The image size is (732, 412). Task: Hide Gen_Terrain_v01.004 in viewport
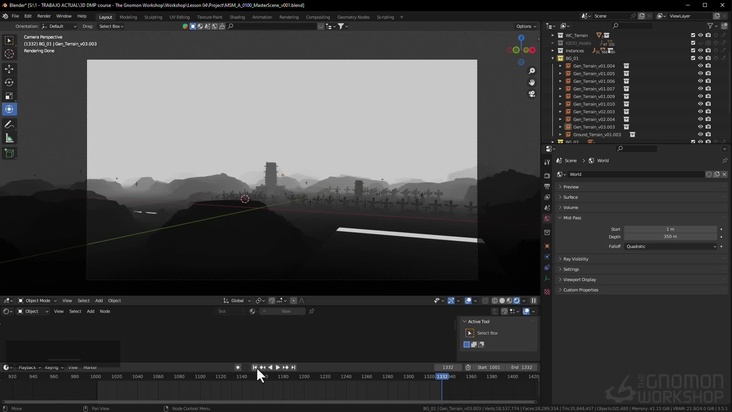point(700,66)
